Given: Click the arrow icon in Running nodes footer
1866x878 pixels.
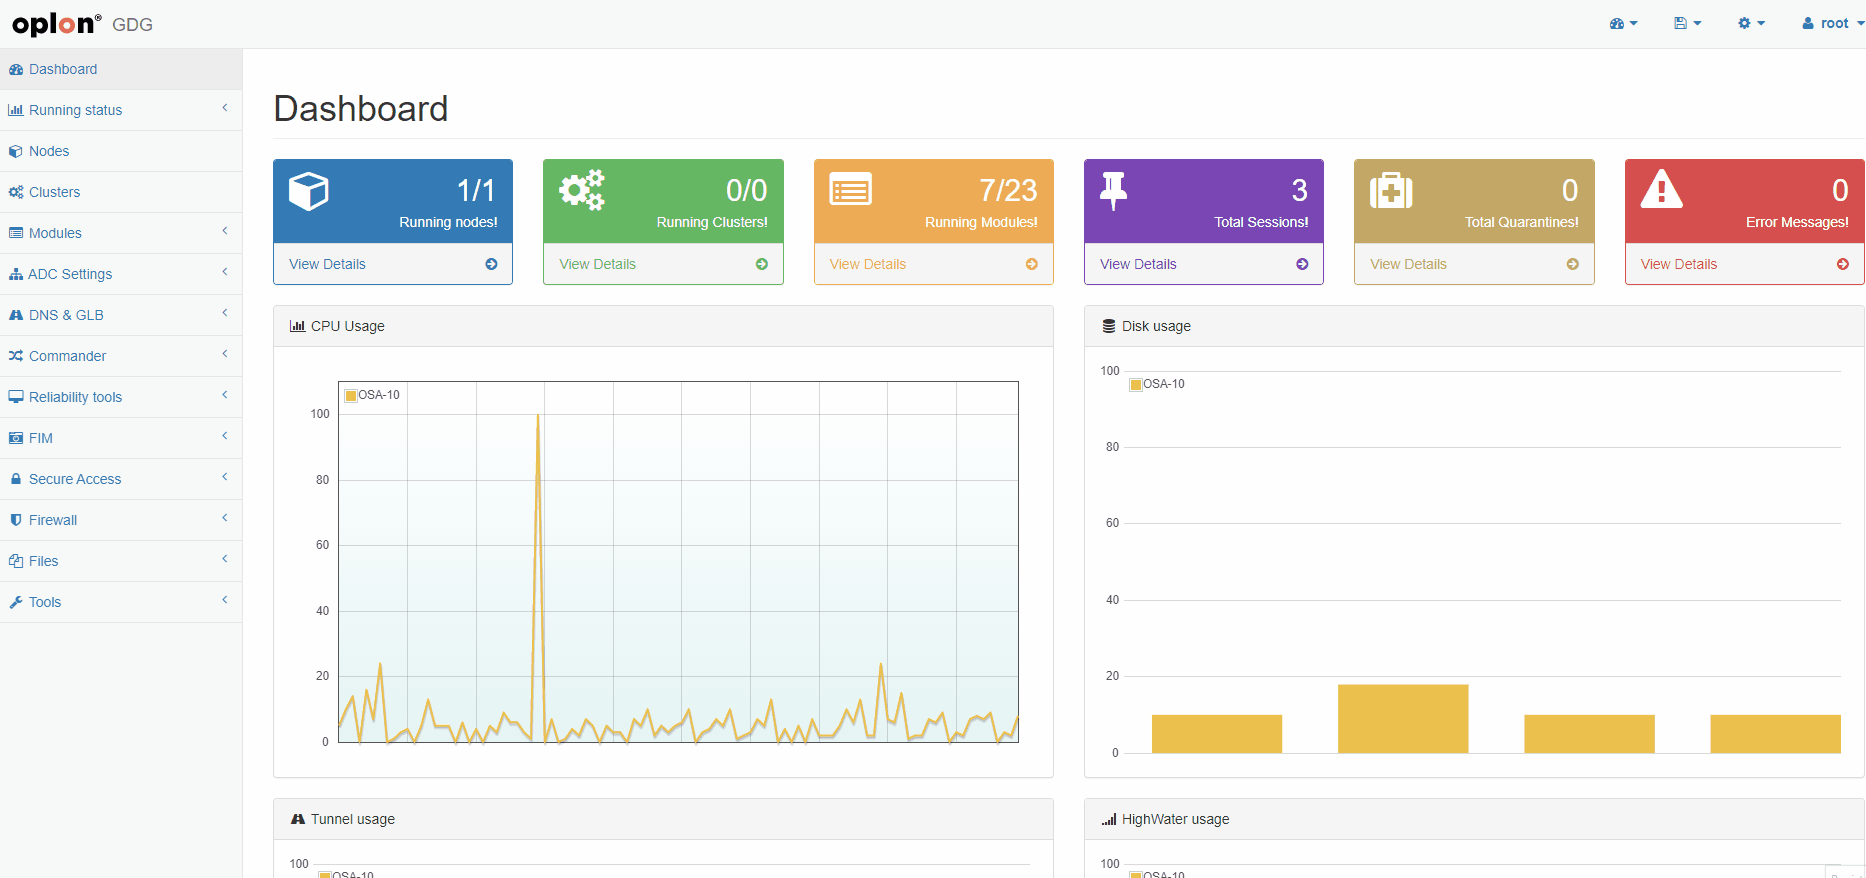Looking at the screenshot, I should pos(491,264).
